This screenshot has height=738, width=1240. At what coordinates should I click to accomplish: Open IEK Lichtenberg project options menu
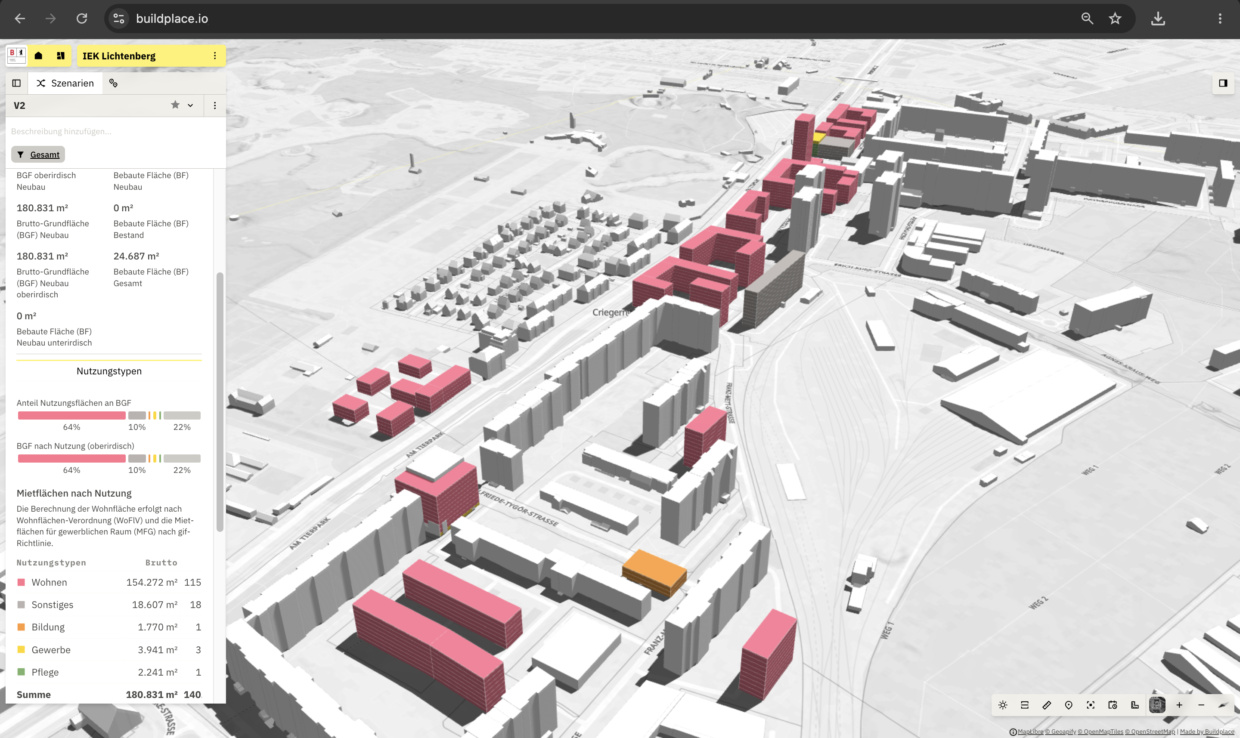pyautogui.click(x=214, y=56)
